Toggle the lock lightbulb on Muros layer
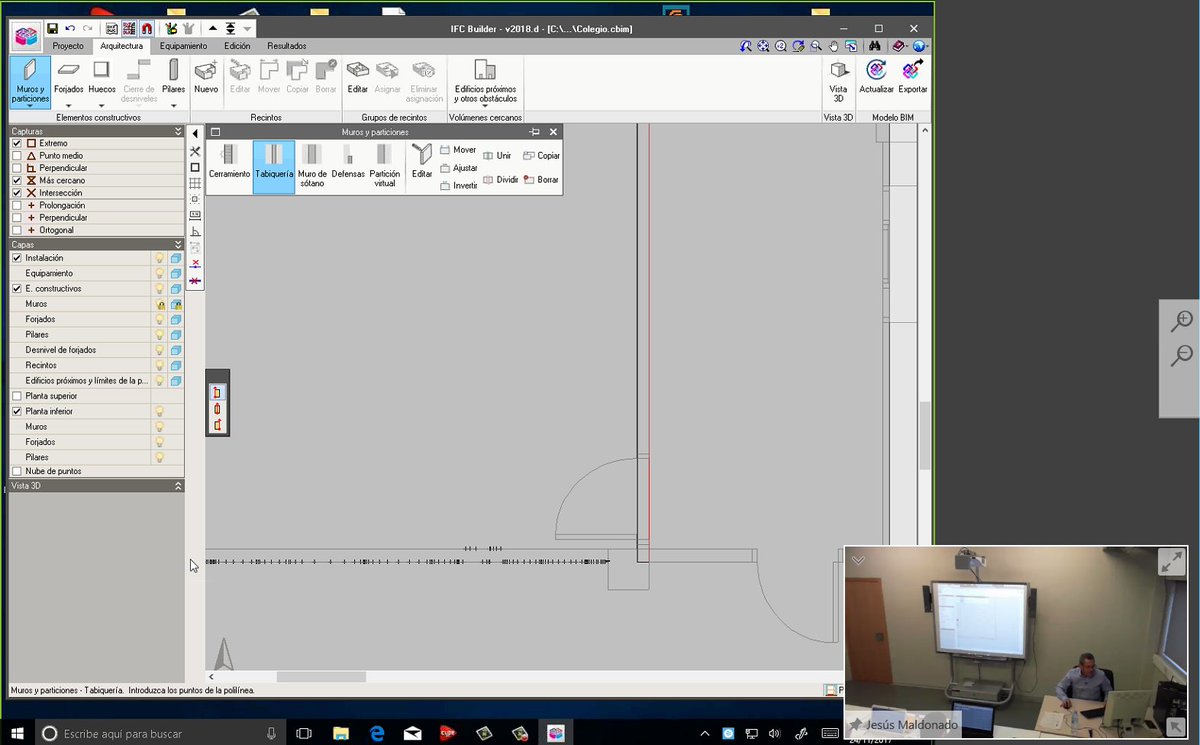The width and height of the screenshot is (1200, 745). 159,304
